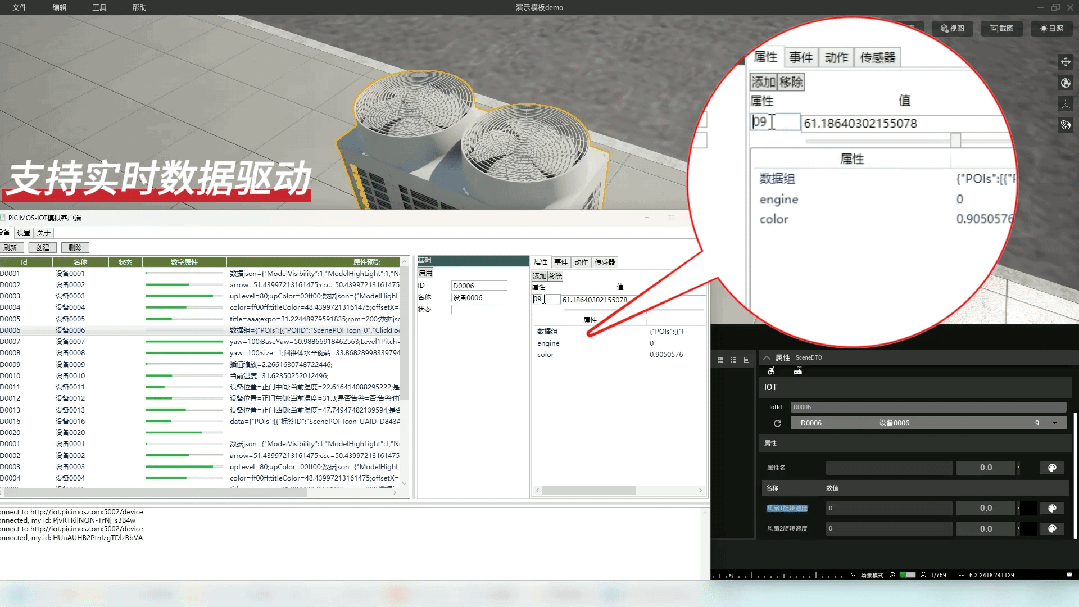Click the list view icon in the dark panel header
The height and width of the screenshot is (607, 1079).
[x=734, y=360]
